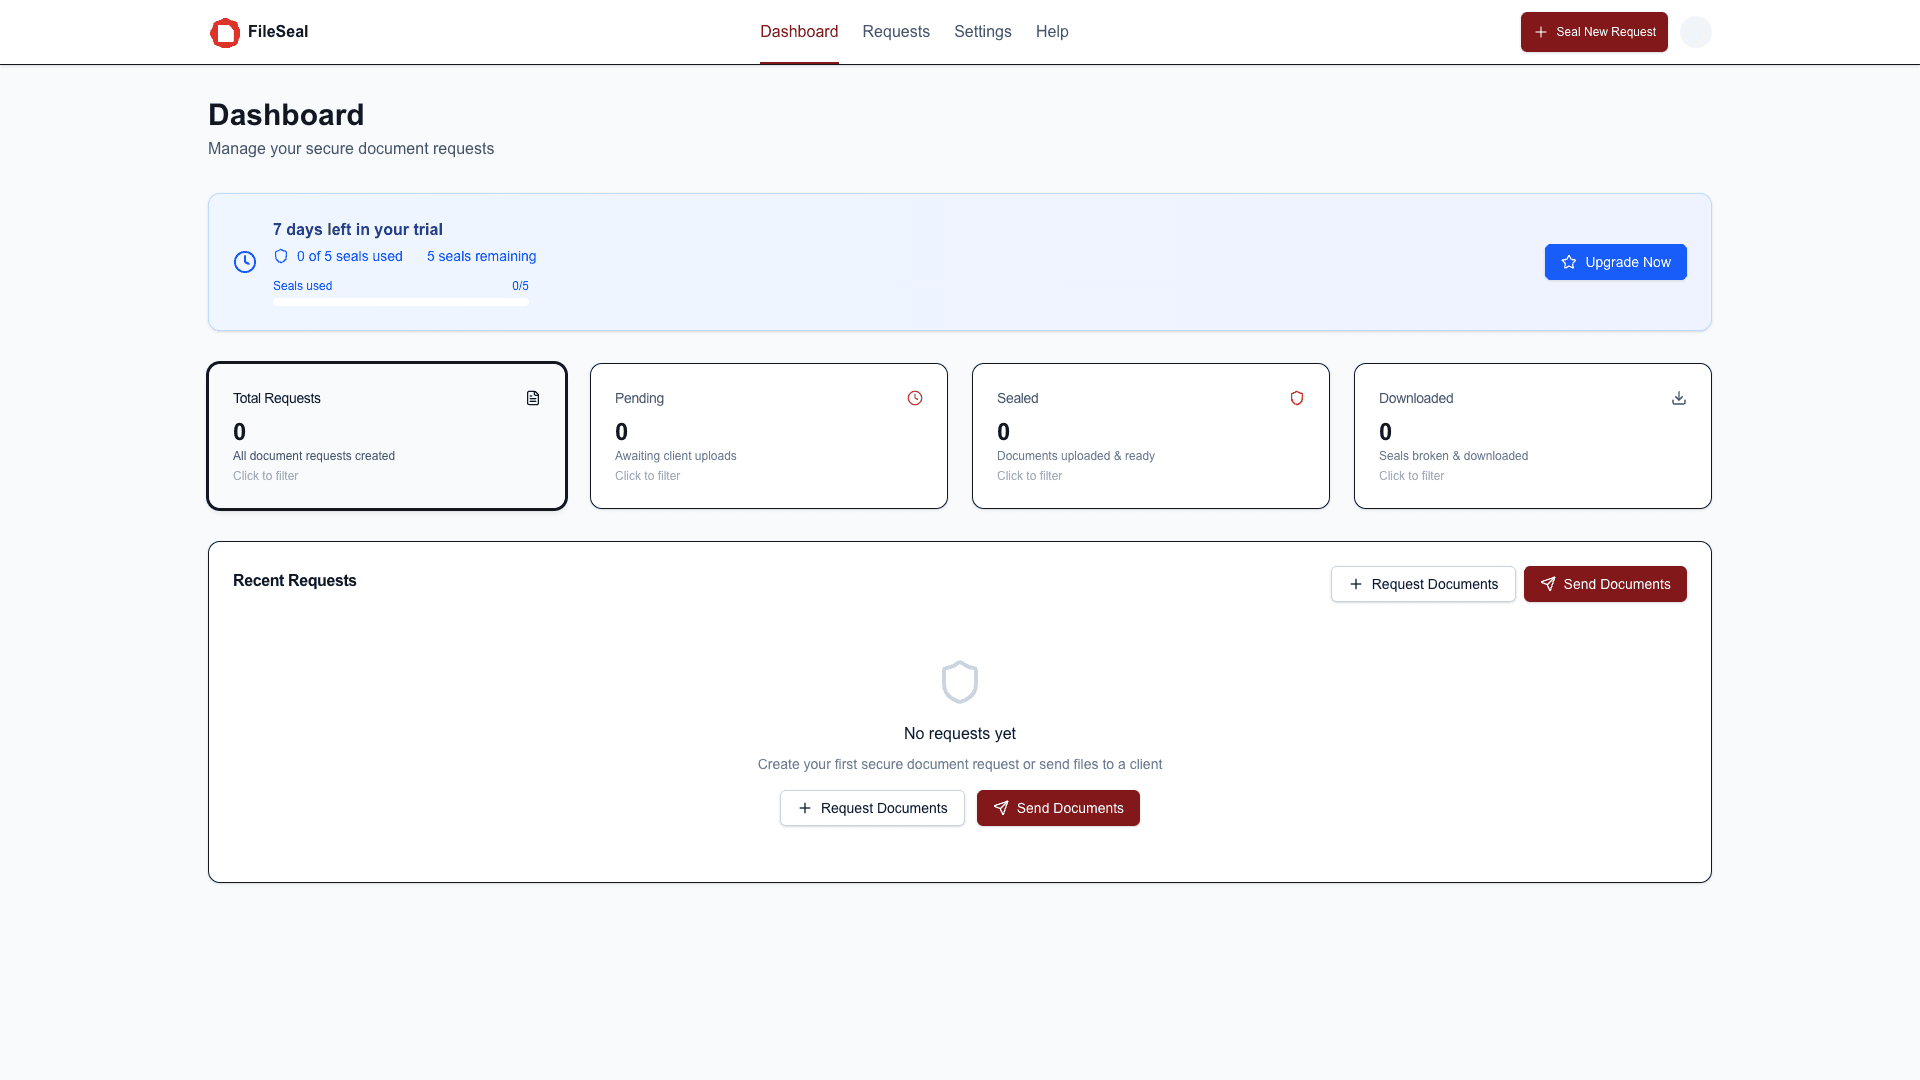
Task: Click Request Documents below No requests yet
Action: click(x=872, y=808)
